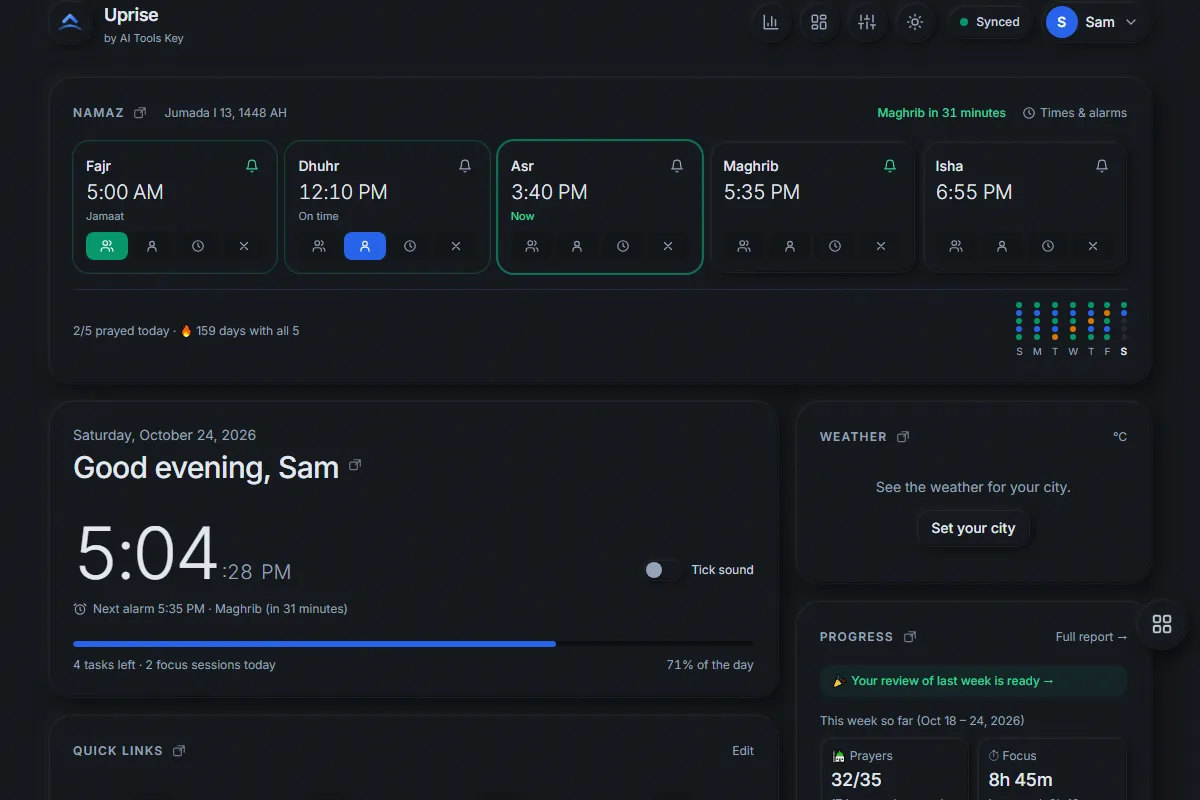Image resolution: width=1200 pixels, height=800 pixels.
Task: Toggle the Fajr alarm bell
Action: tap(252, 166)
